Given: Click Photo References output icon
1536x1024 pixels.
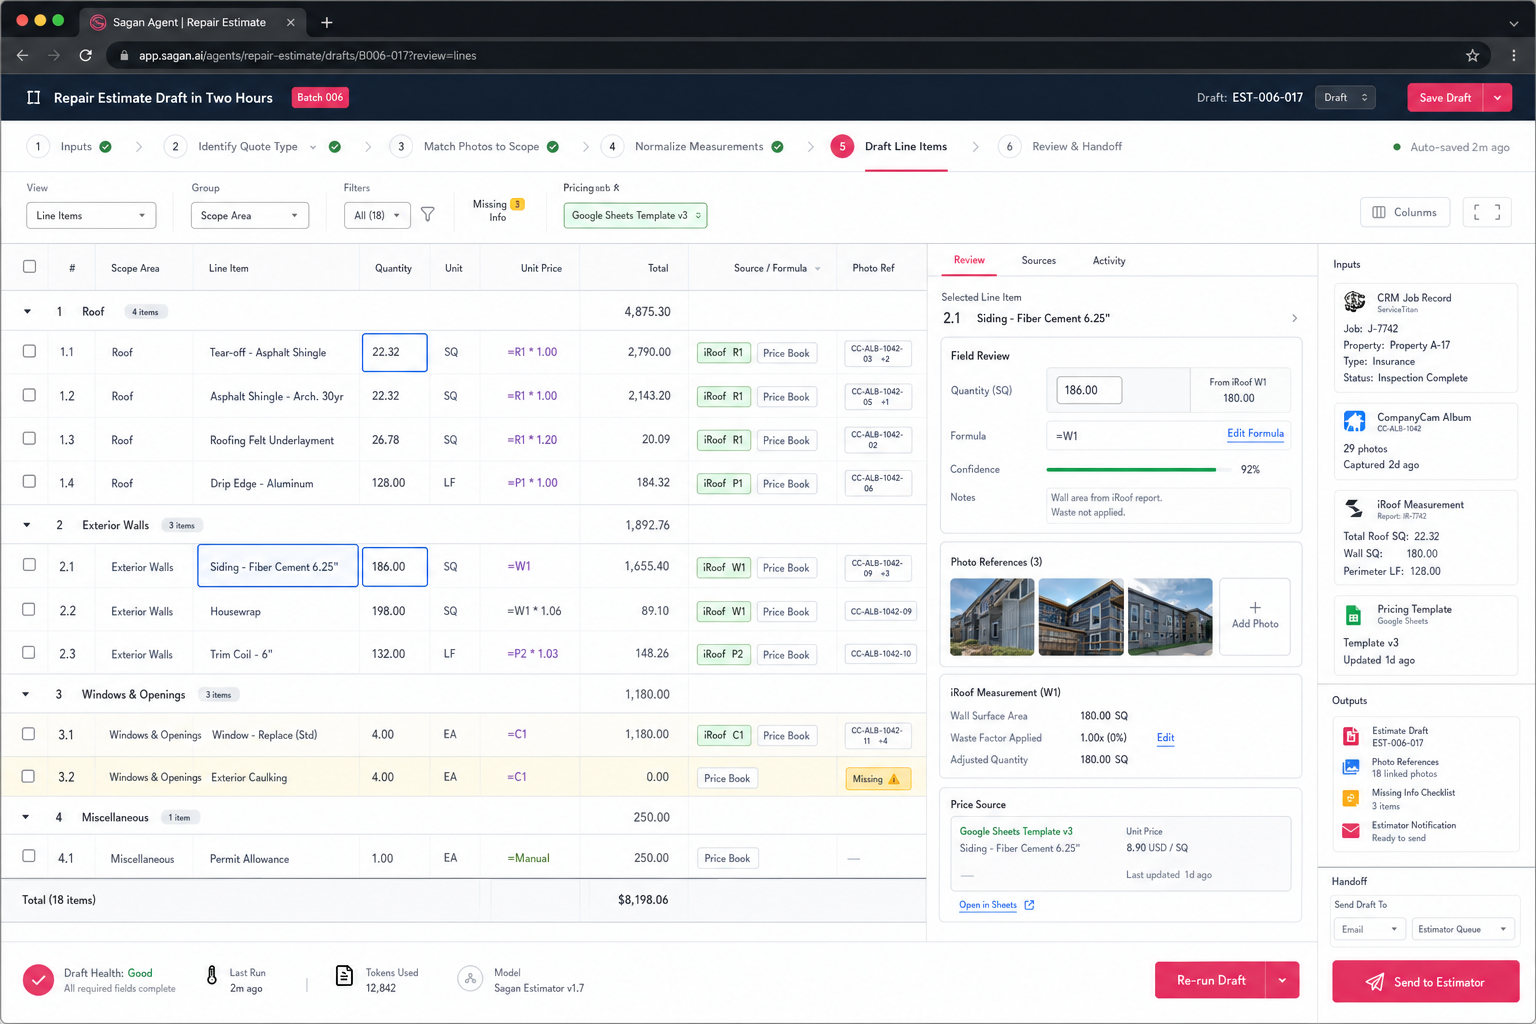Looking at the screenshot, I should click(1351, 767).
